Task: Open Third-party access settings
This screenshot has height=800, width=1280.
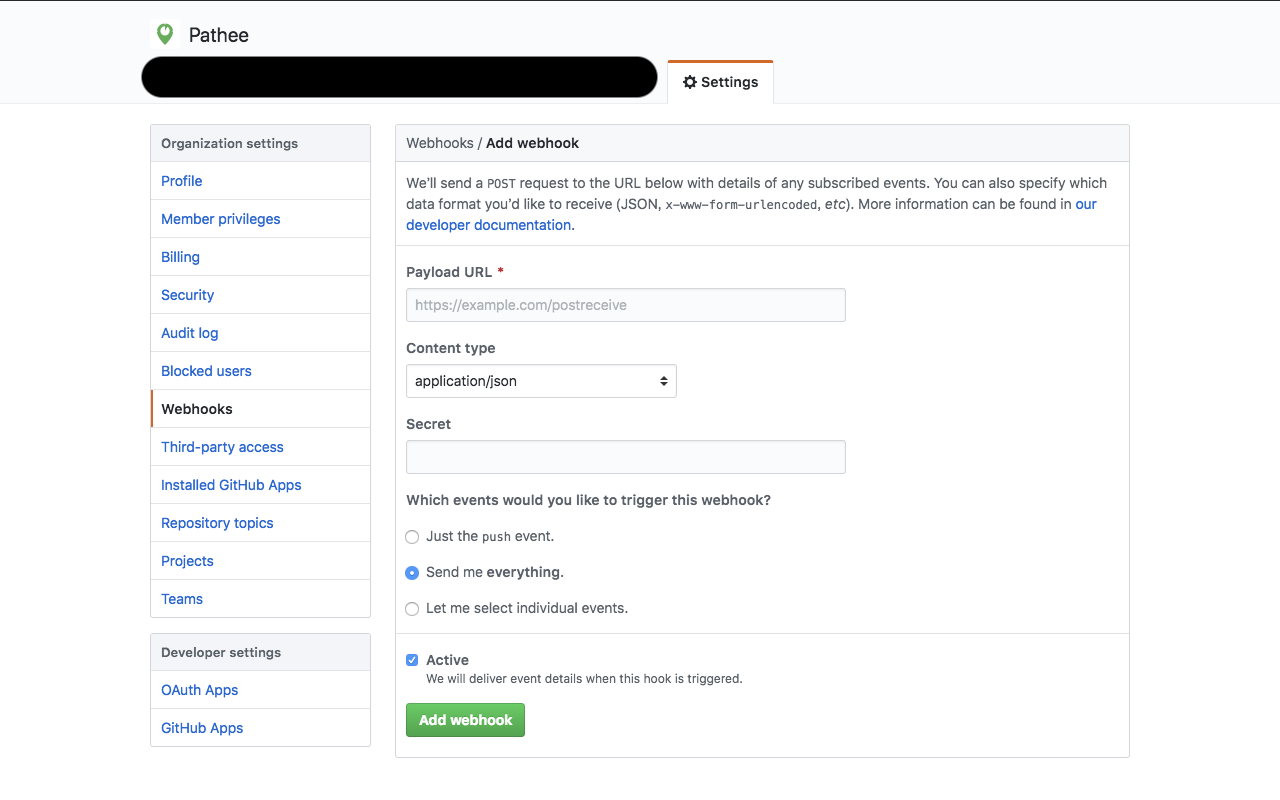Action: (x=222, y=446)
